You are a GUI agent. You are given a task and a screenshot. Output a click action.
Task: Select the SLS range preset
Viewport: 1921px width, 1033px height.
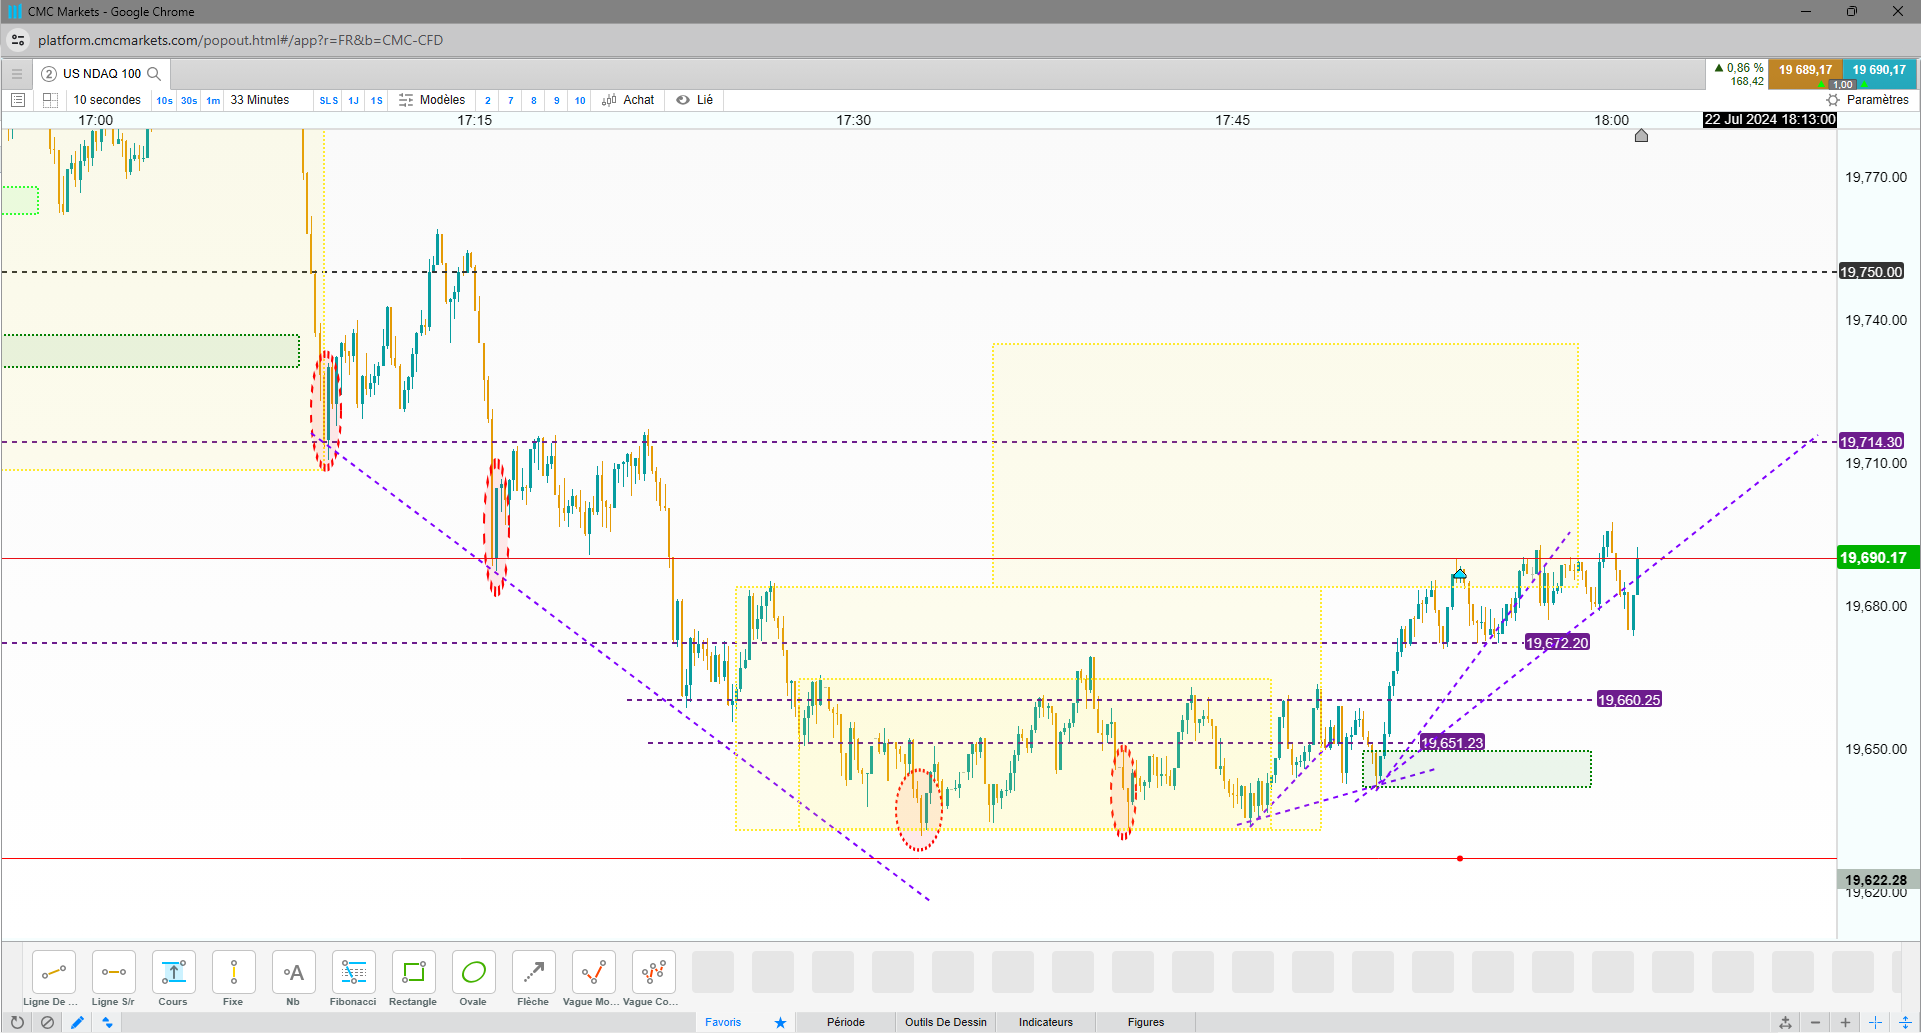[x=329, y=100]
